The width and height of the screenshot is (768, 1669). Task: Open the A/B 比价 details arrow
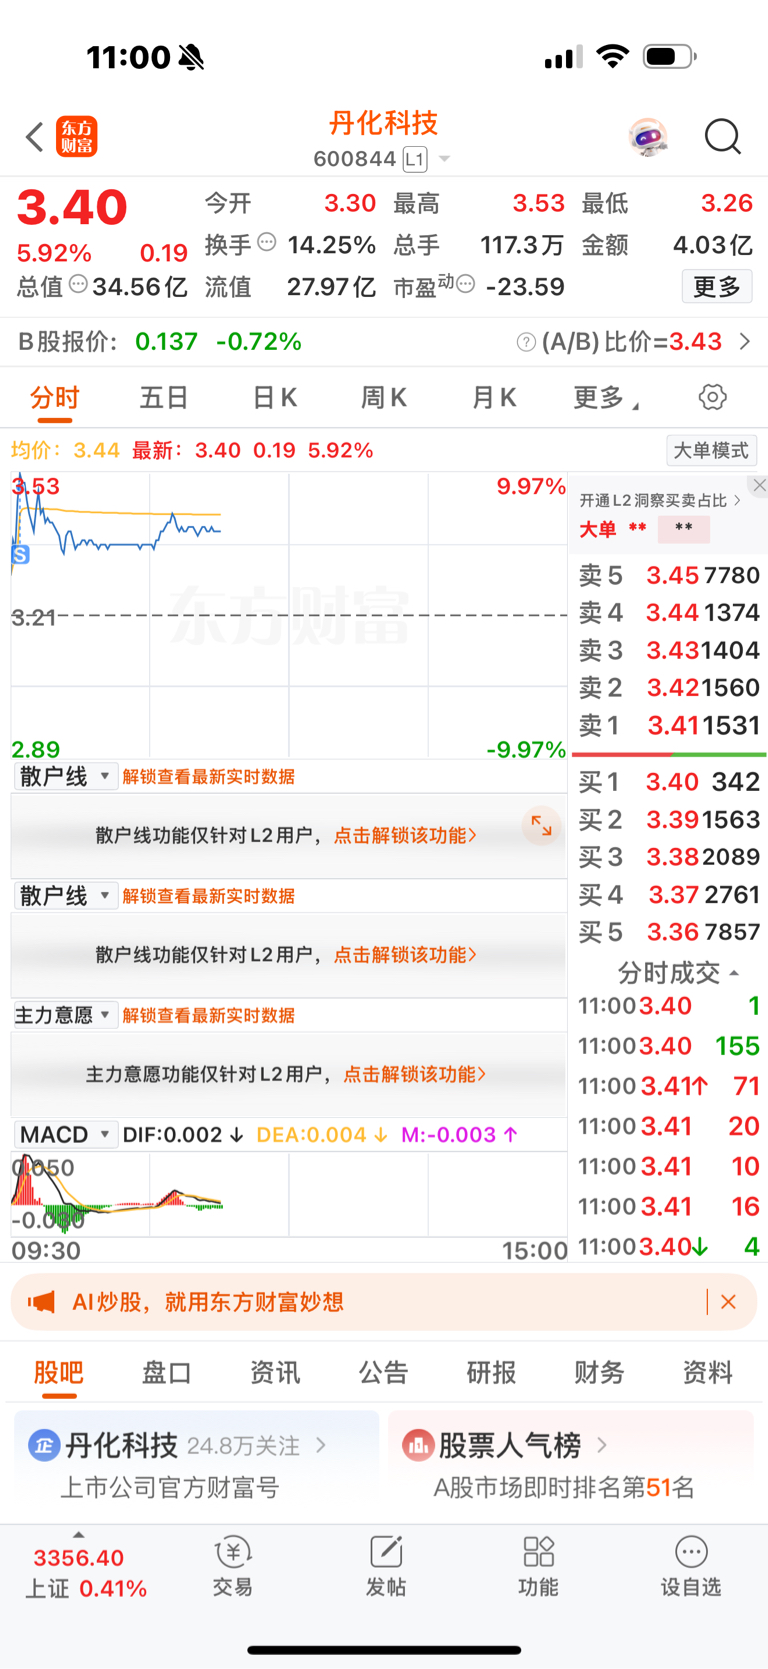pos(745,342)
